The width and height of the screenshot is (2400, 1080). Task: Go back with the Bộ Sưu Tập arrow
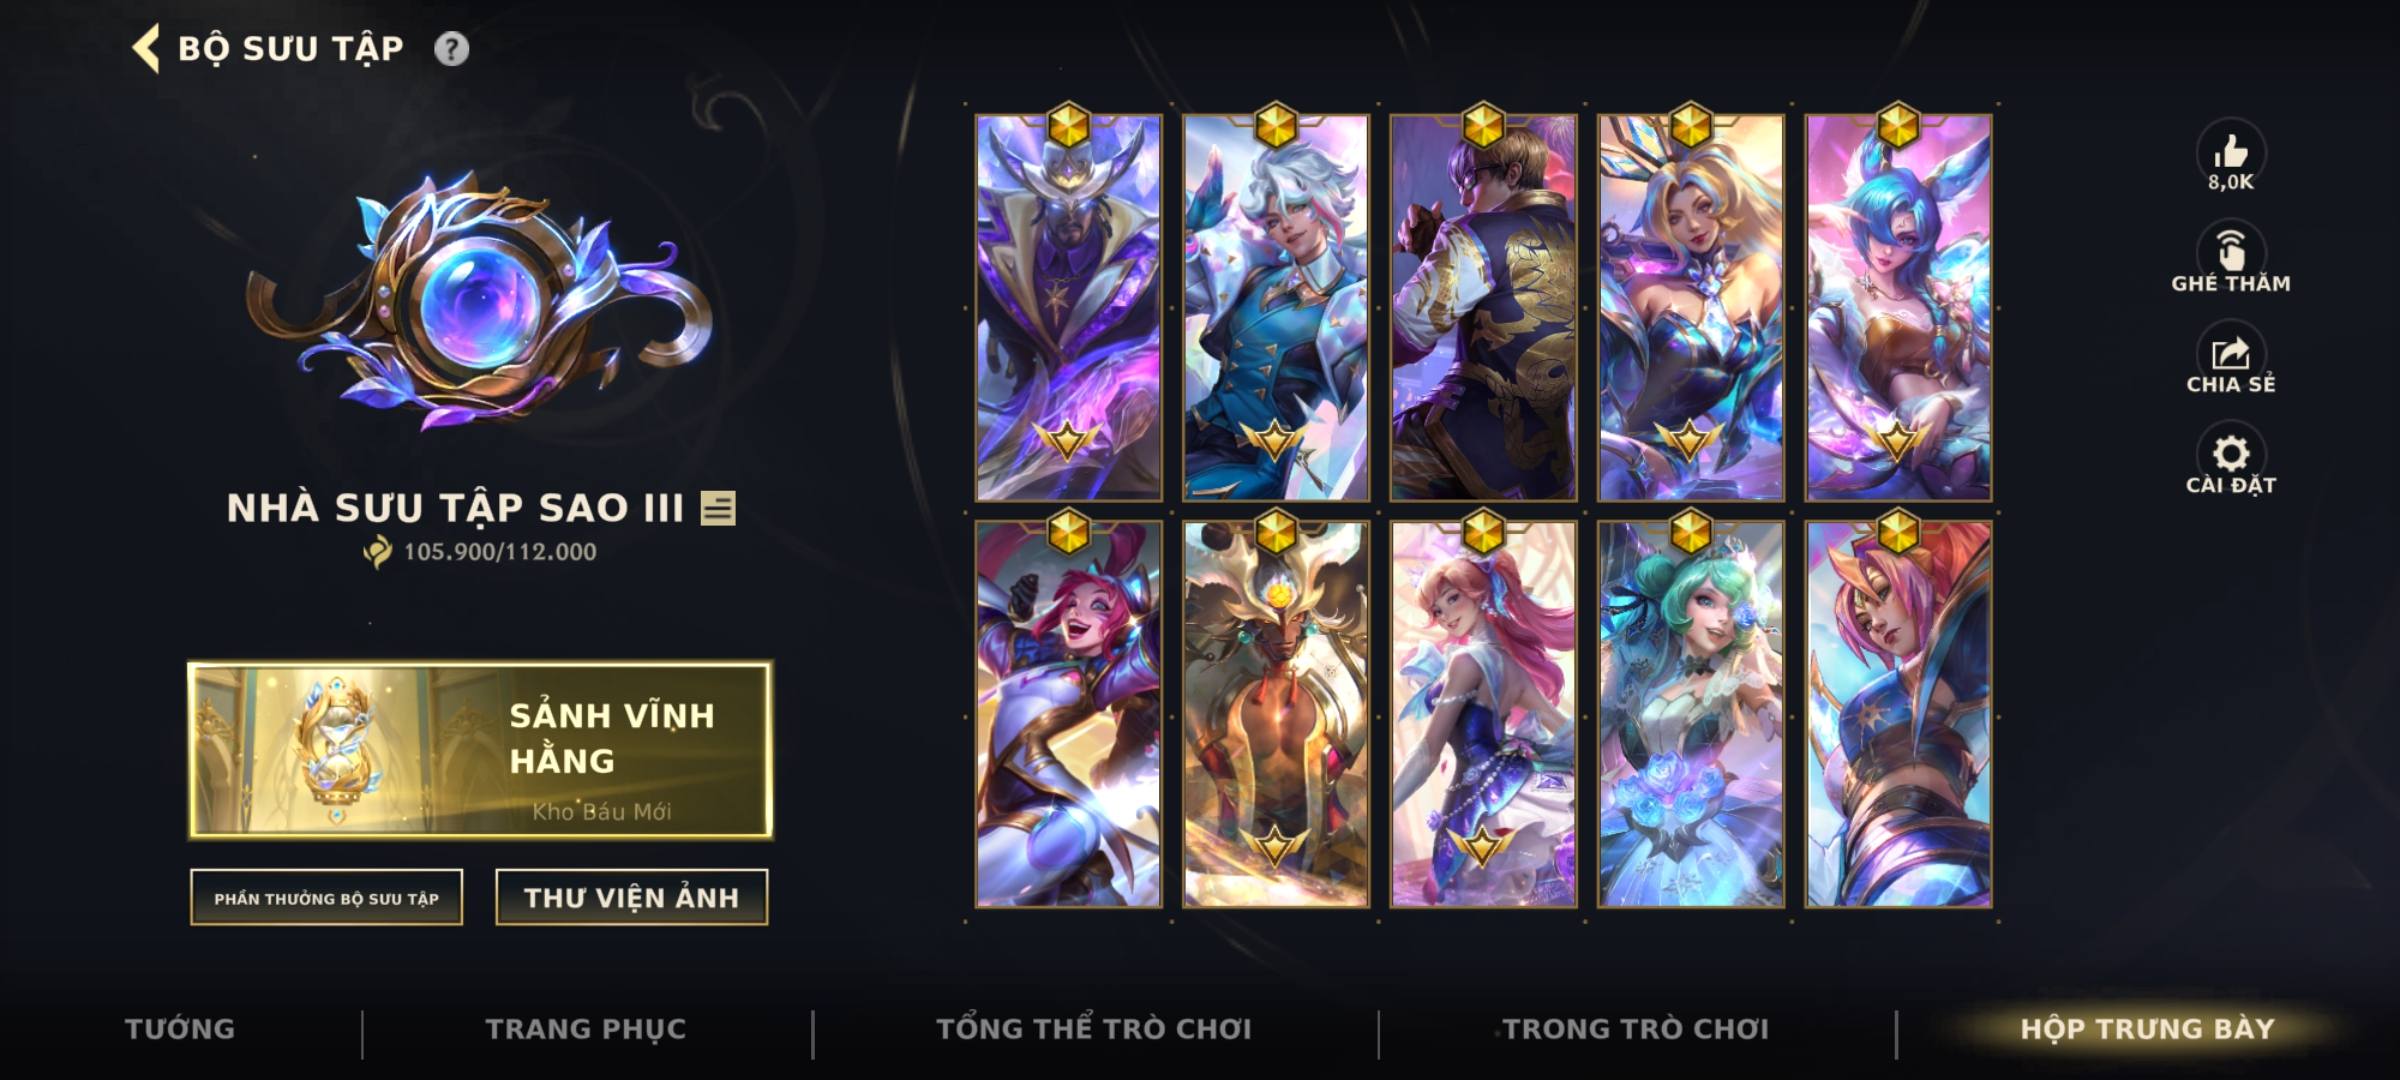146,49
